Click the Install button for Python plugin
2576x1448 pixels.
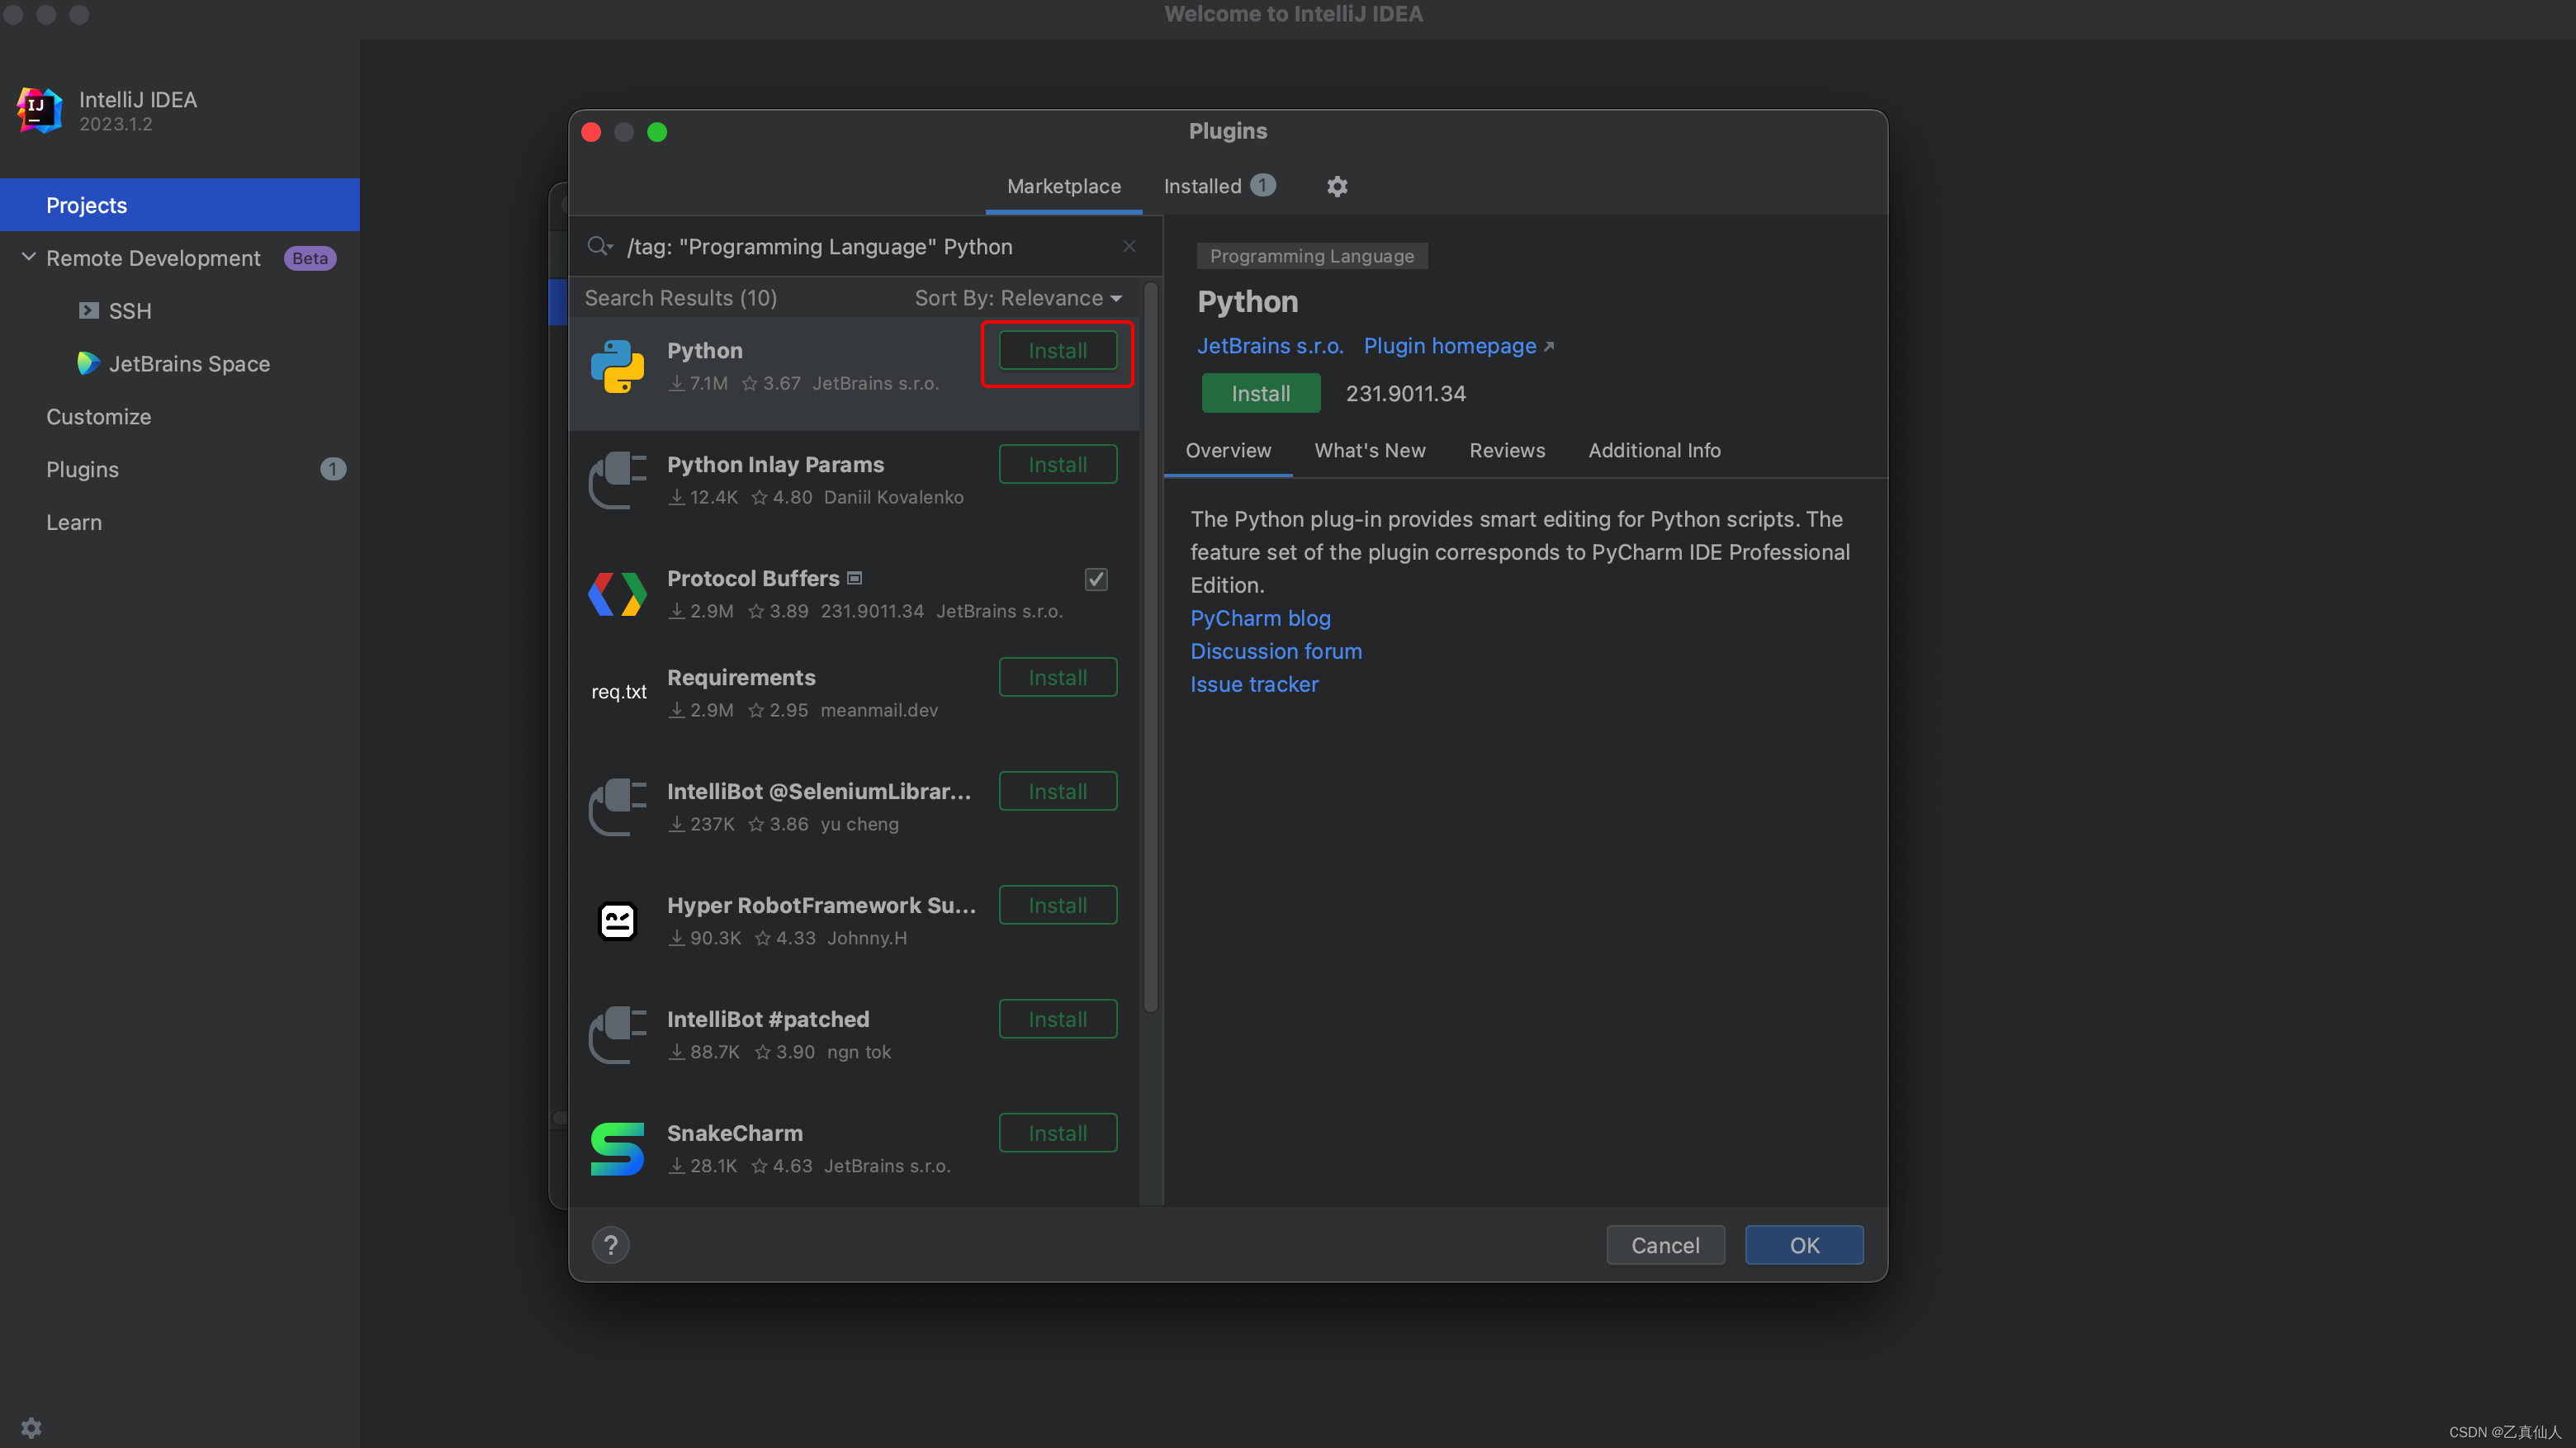tap(1058, 350)
